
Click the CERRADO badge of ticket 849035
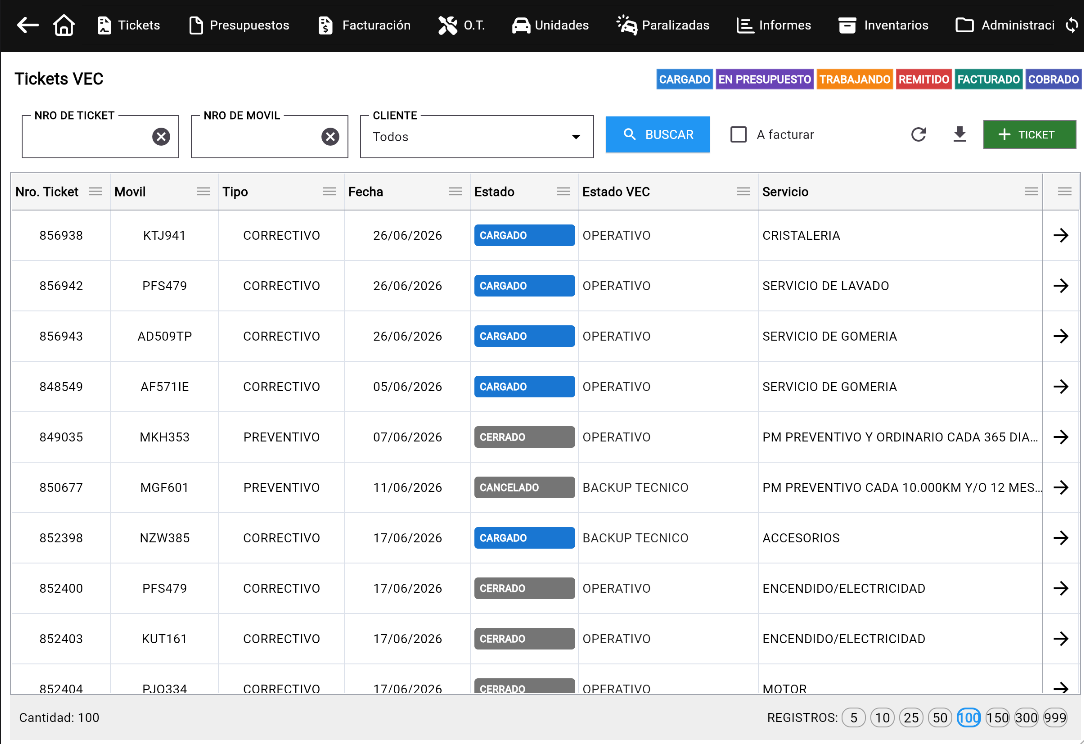tap(524, 437)
